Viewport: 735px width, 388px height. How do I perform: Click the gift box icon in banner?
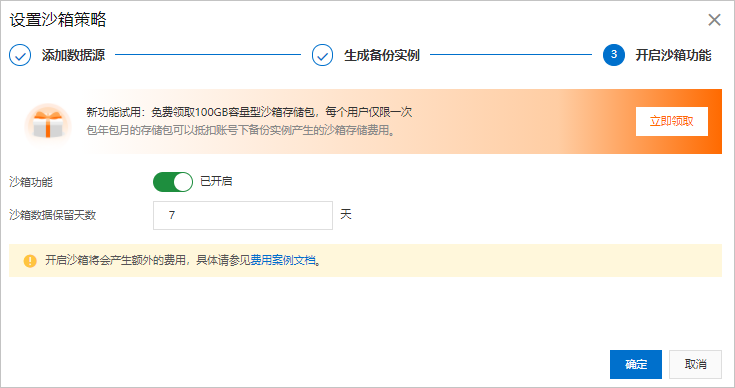tap(48, 124)
